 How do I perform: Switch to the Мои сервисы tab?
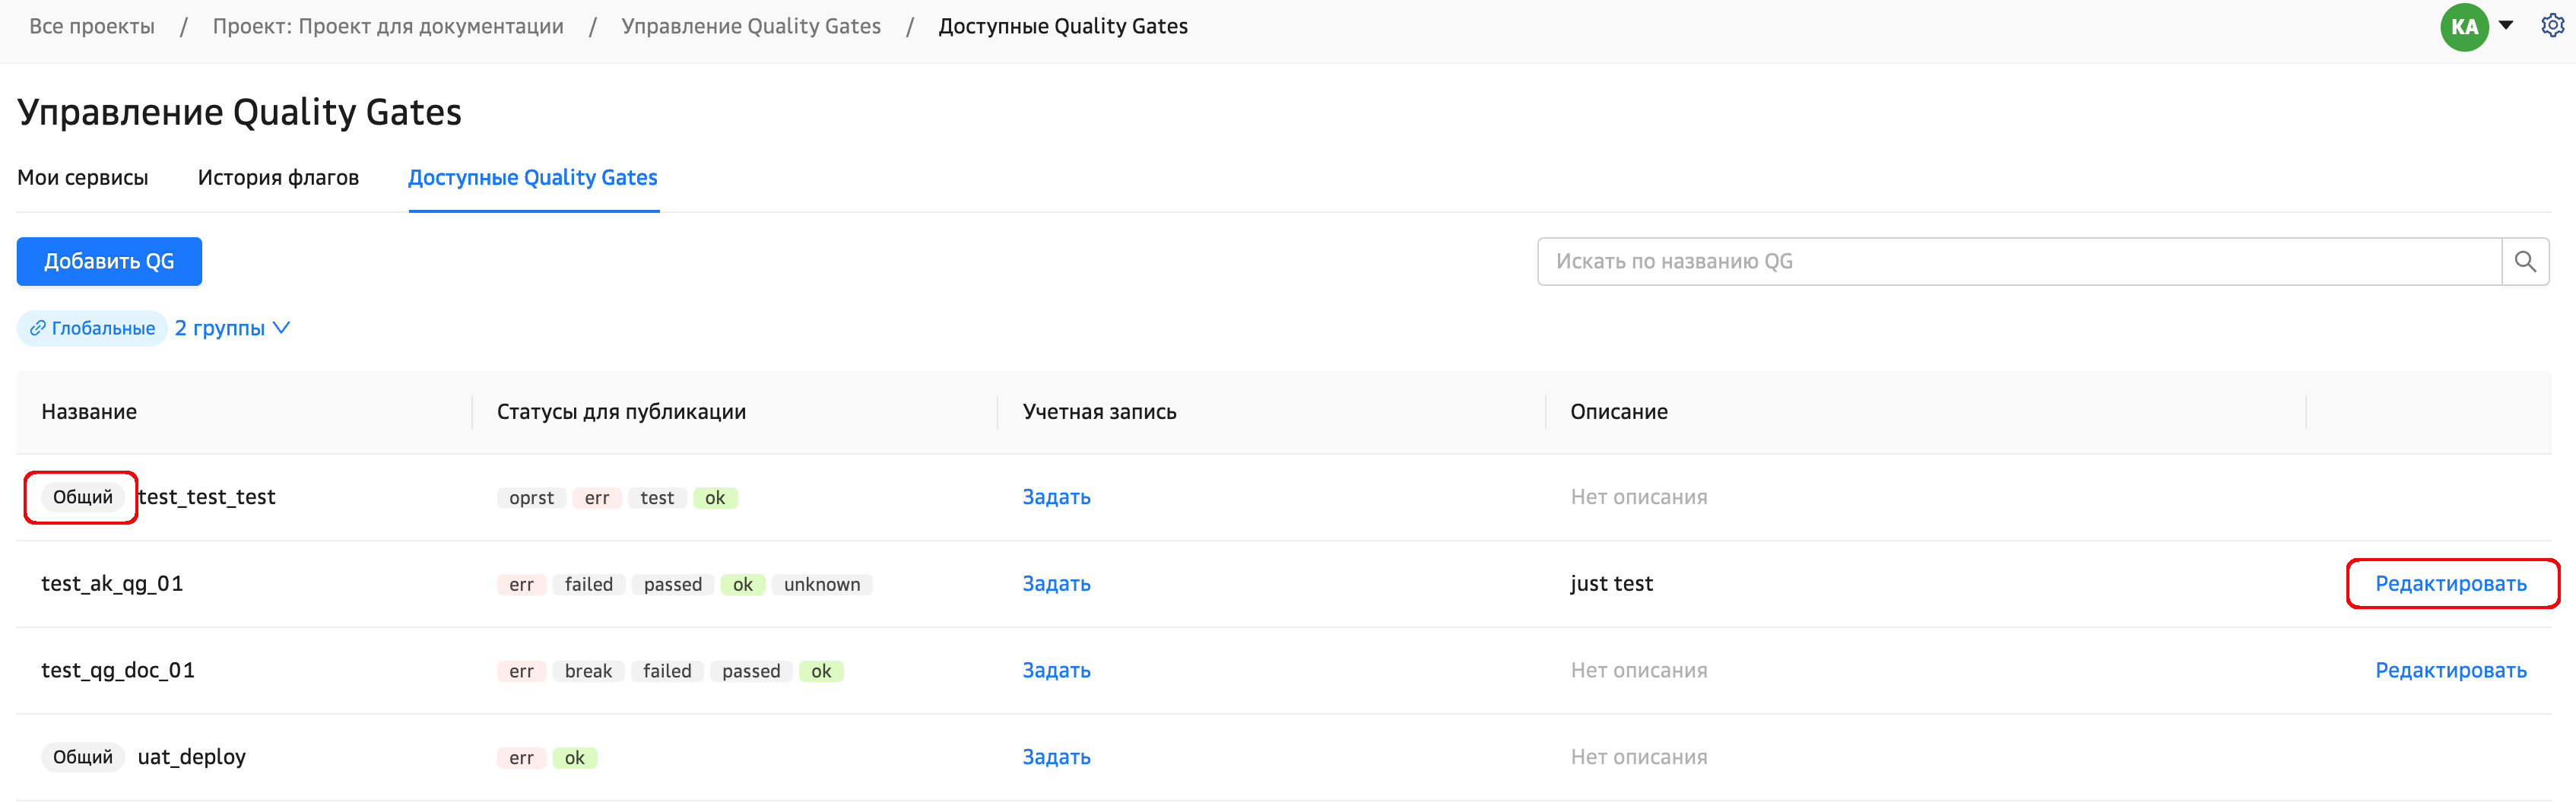[x=83, y=177]
